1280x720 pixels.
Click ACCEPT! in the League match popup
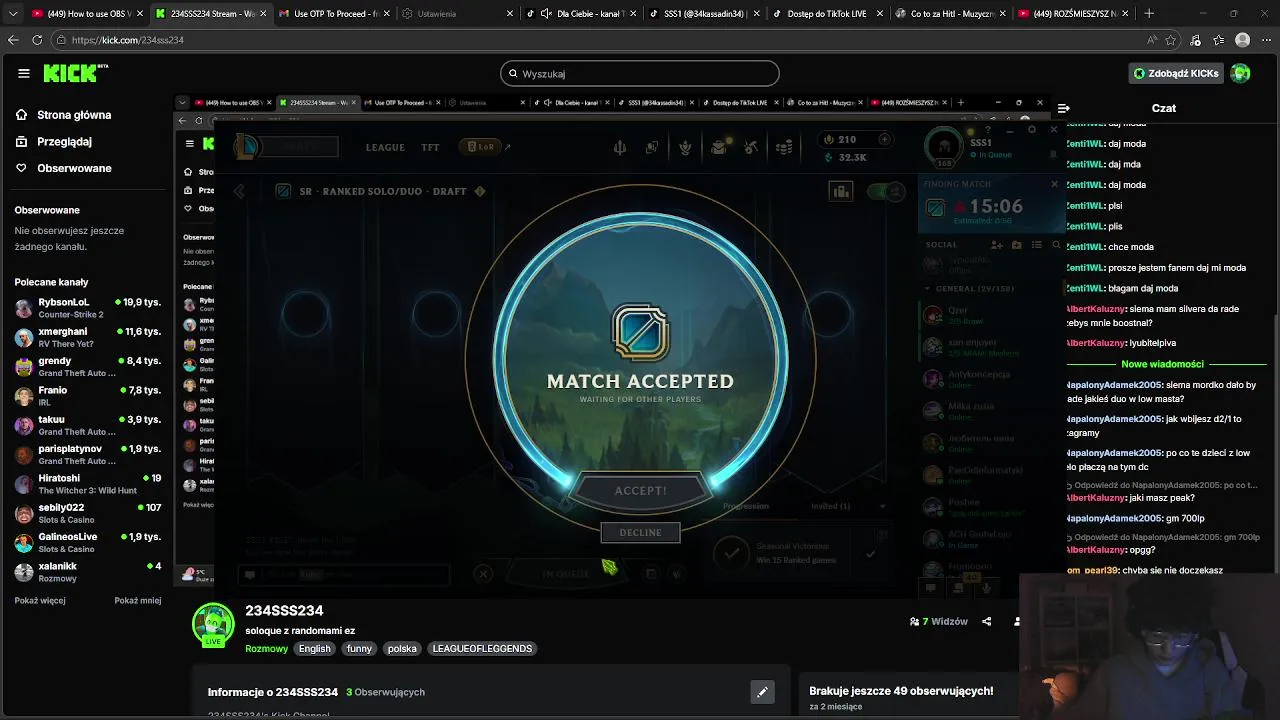pyautogui.click(x=641, y=490)
